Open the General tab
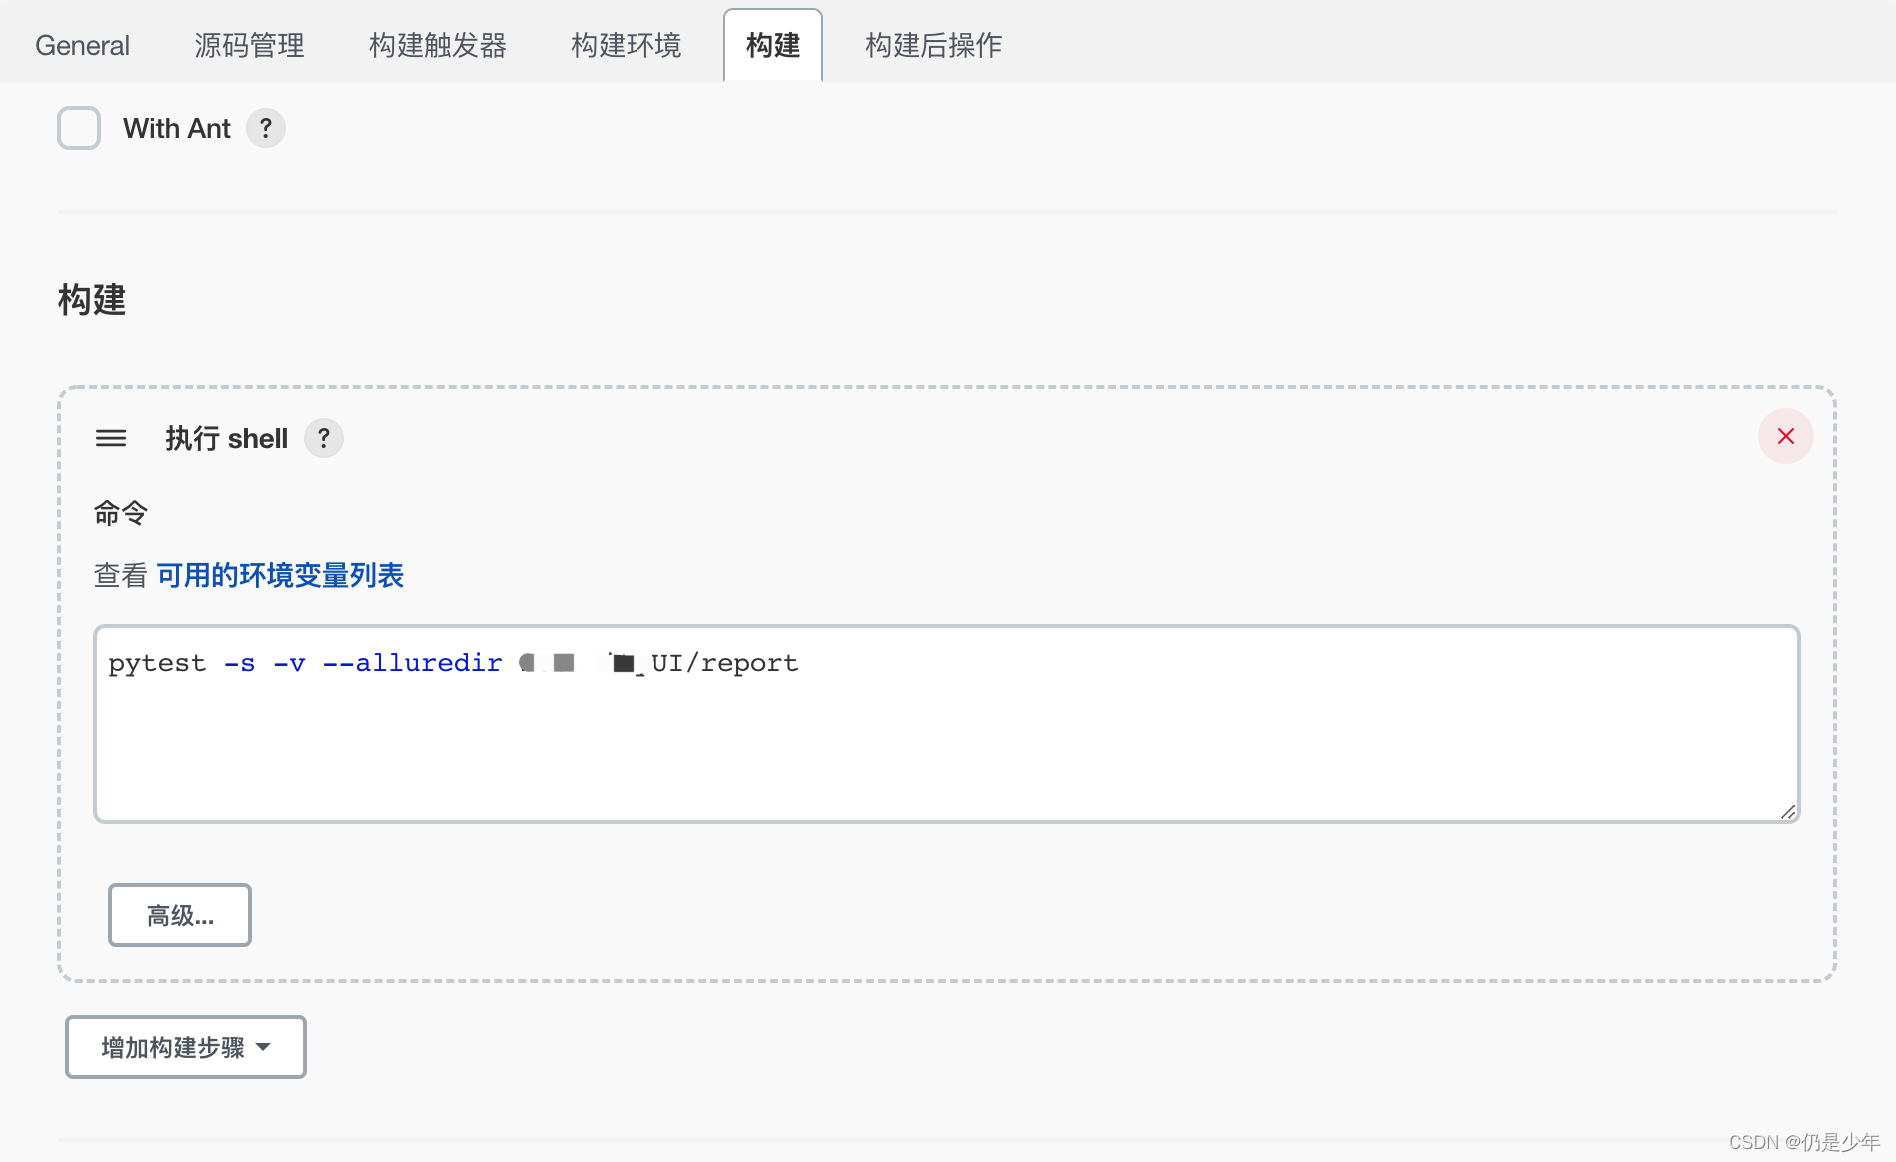 tap(82, 45)
